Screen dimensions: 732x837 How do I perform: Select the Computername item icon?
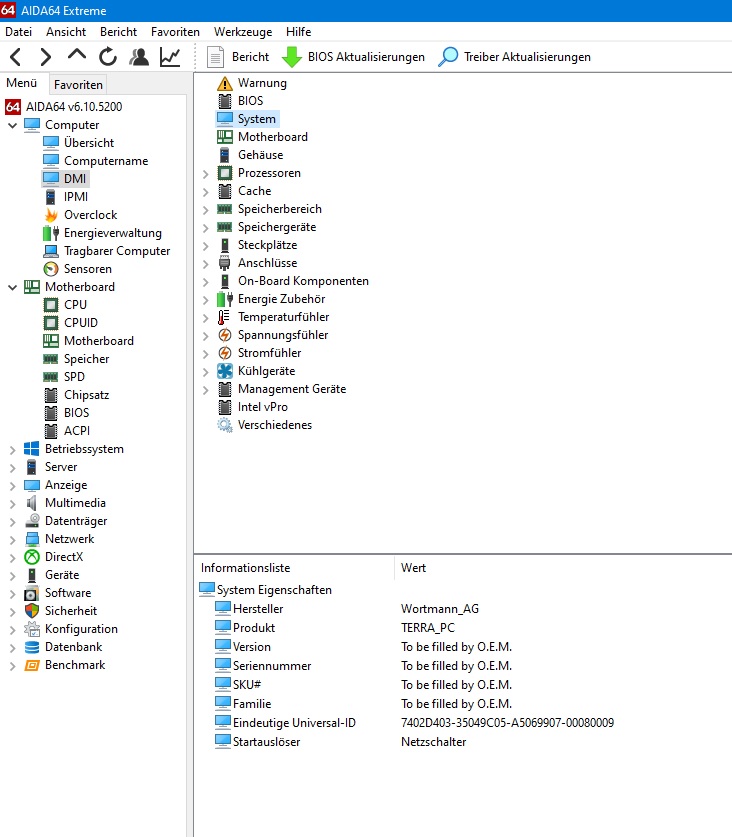[x=51, y=161]
